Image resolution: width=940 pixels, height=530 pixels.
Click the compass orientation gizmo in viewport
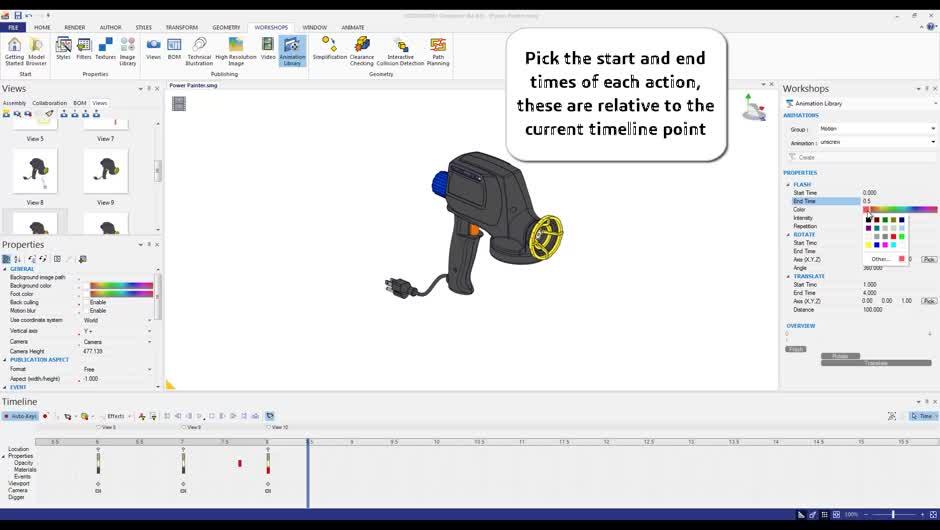[x=754, y=107]
